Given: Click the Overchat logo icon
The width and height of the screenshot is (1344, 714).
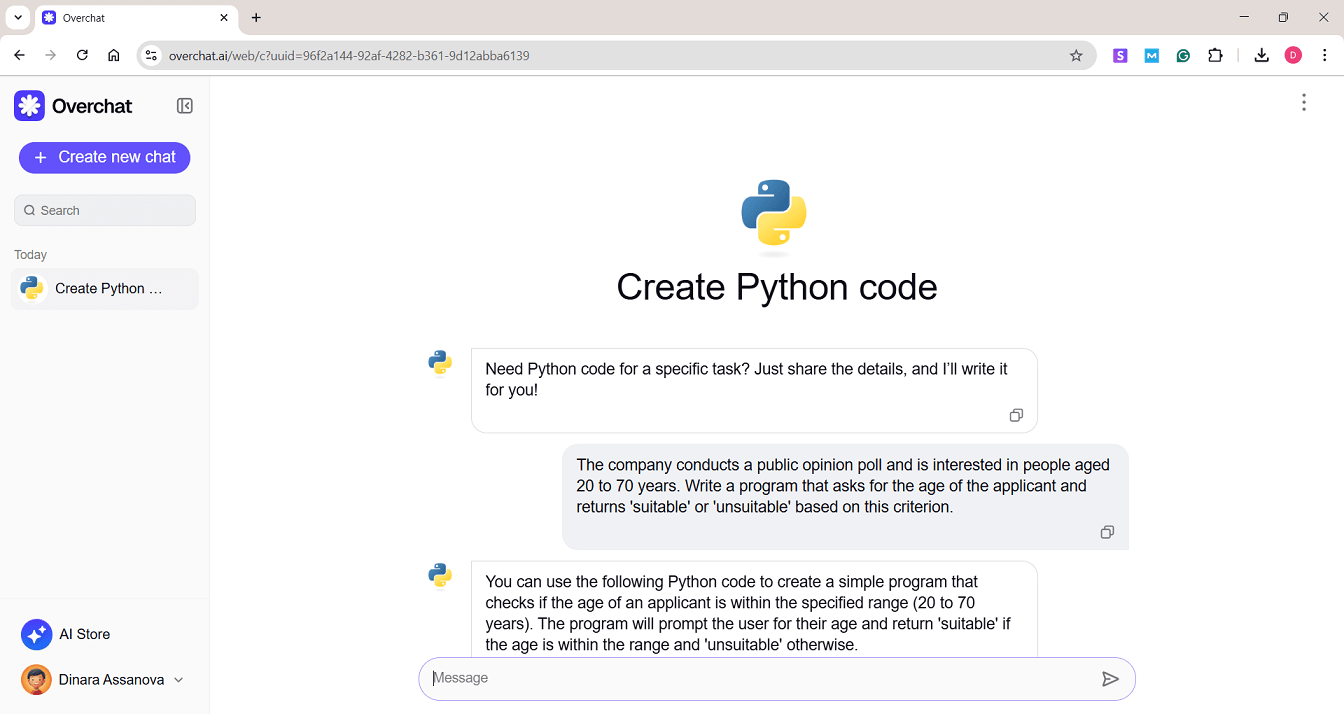Looking at the screenshot, I should pyautogui.click(x=29, y=106).
